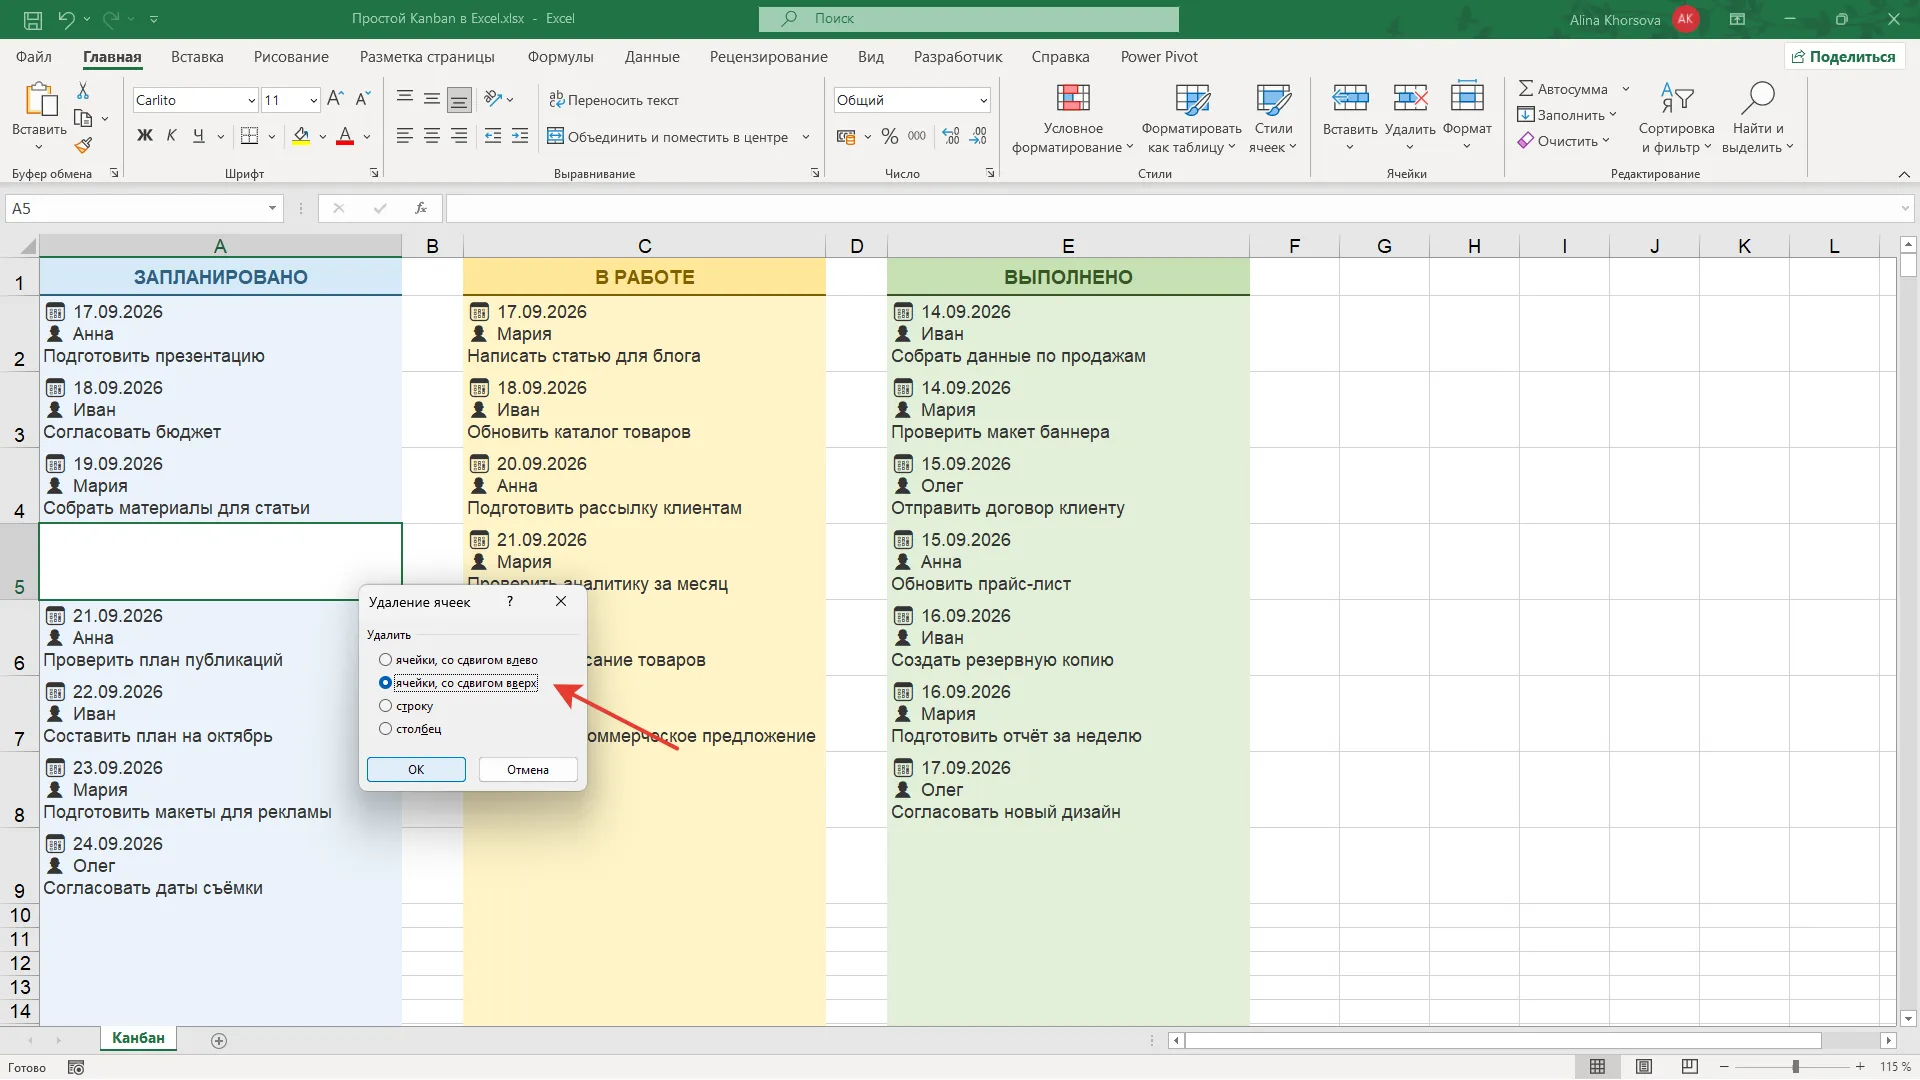The image size is (1920, 1080).
Task: Click the Cut scissors icon
Action: coord(83,91)
